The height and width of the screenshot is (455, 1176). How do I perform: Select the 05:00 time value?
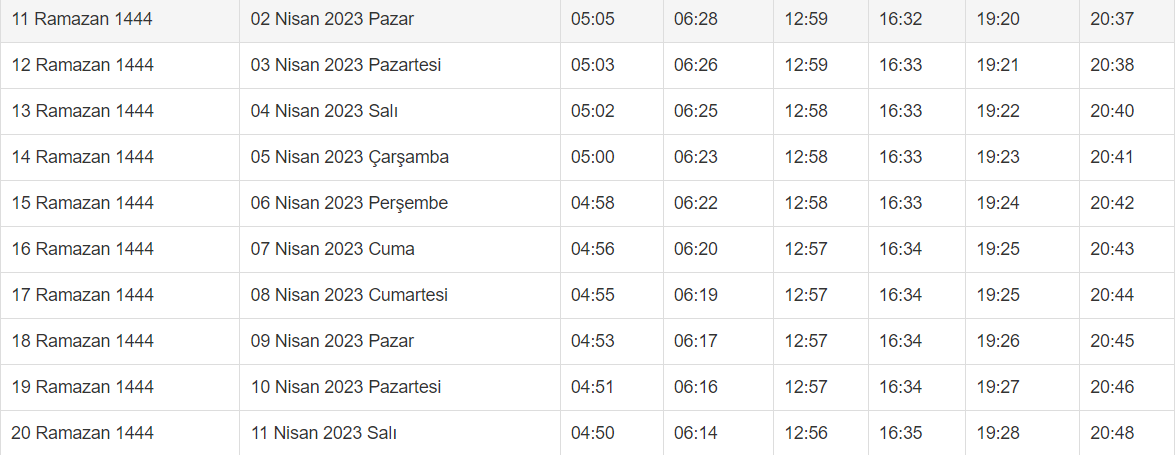point(593,157)
